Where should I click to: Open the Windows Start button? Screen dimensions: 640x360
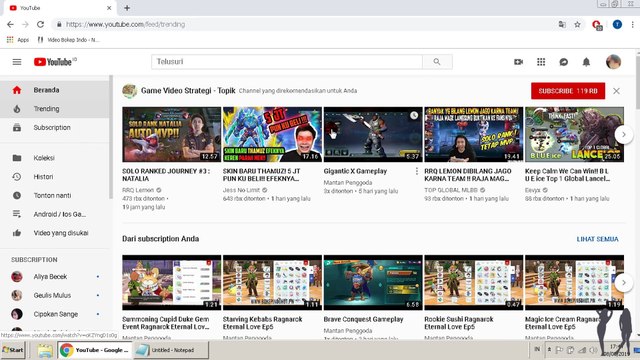(x=13, y=350)
